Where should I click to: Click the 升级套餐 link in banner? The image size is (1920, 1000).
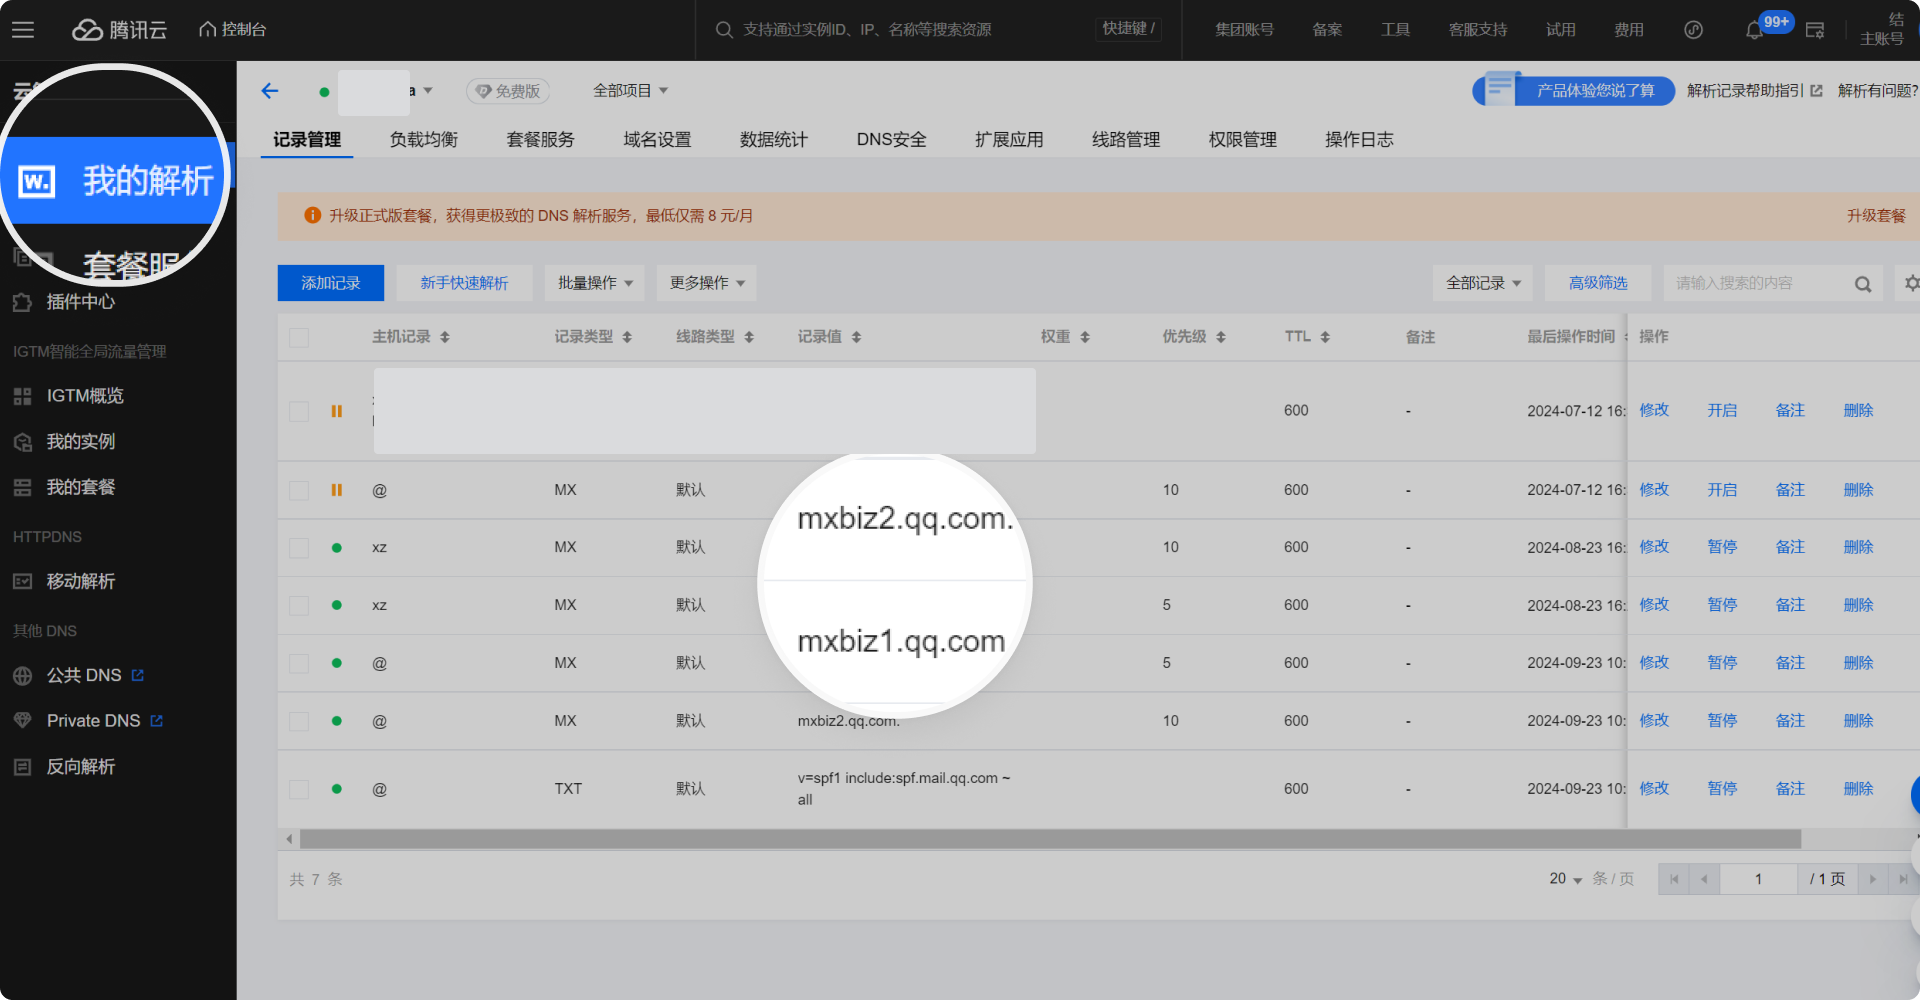tap(1876, 215)
